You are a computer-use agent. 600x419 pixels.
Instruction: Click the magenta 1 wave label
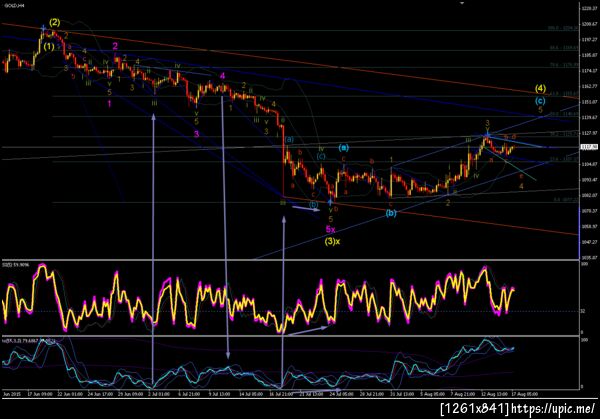coord(109,104)
